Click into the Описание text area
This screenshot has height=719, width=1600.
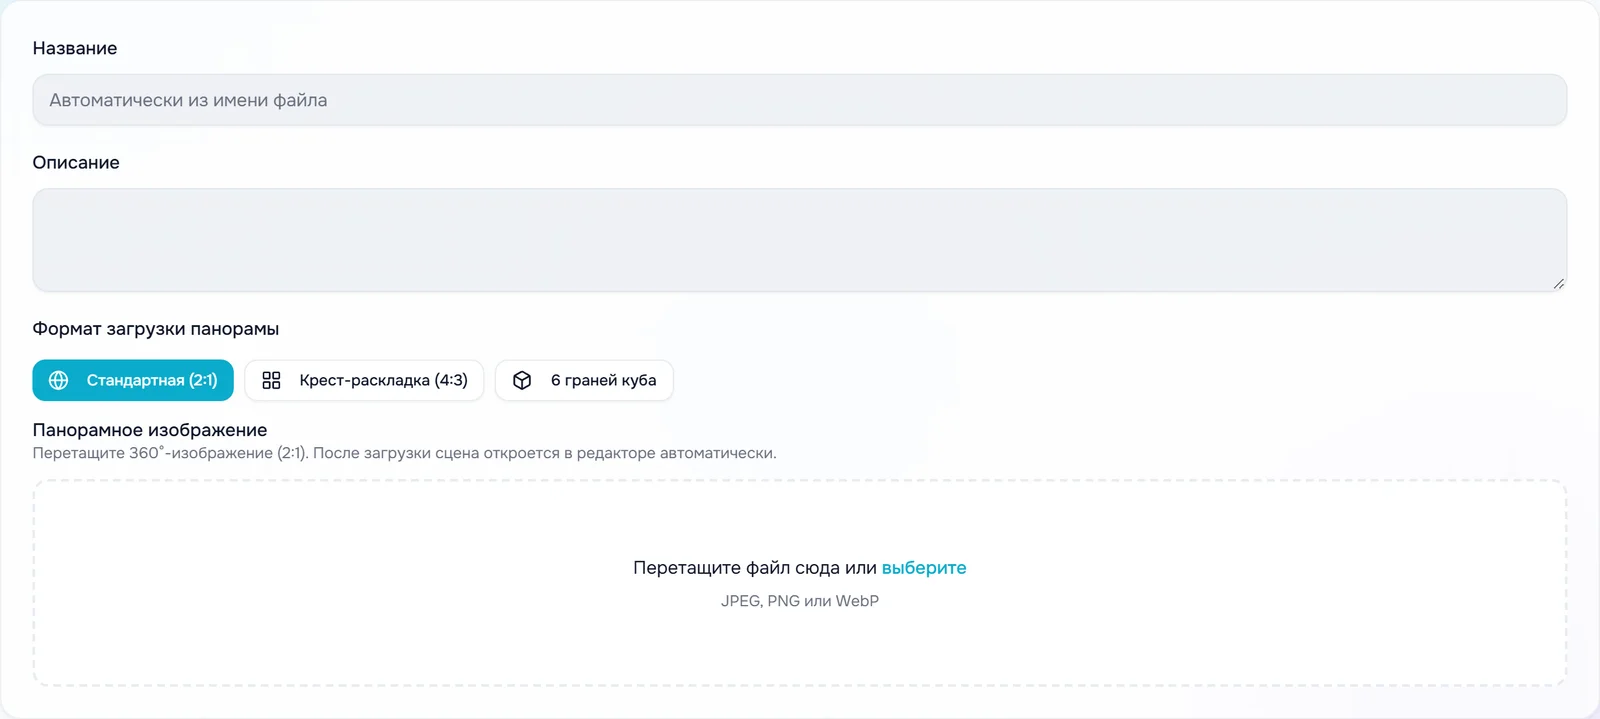point(799,240)
